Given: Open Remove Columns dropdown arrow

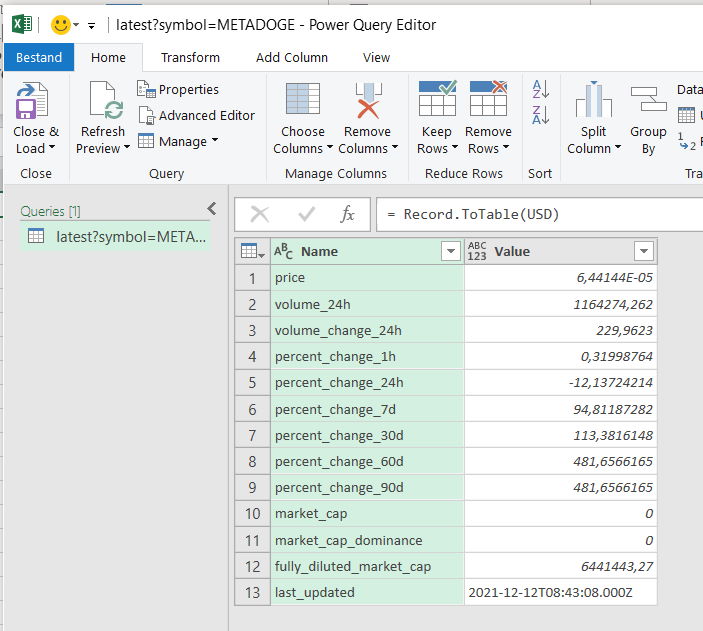Looking at the screenshot, I should coord(395,147).
